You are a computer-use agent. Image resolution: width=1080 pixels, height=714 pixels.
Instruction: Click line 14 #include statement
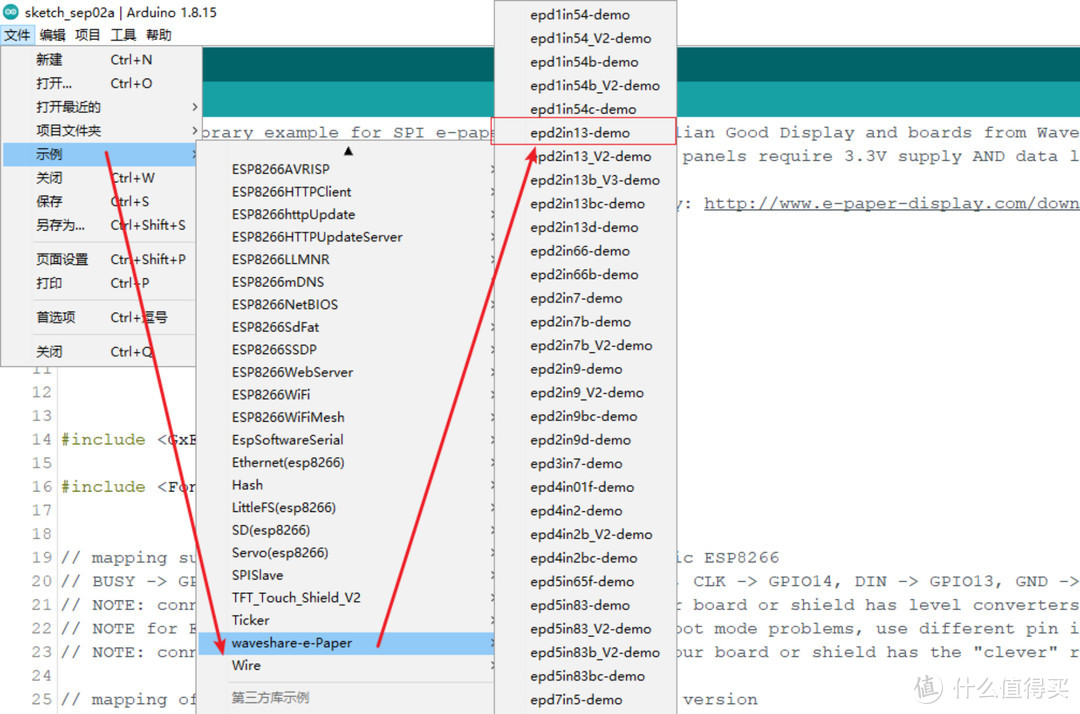(x=129, y=439)
